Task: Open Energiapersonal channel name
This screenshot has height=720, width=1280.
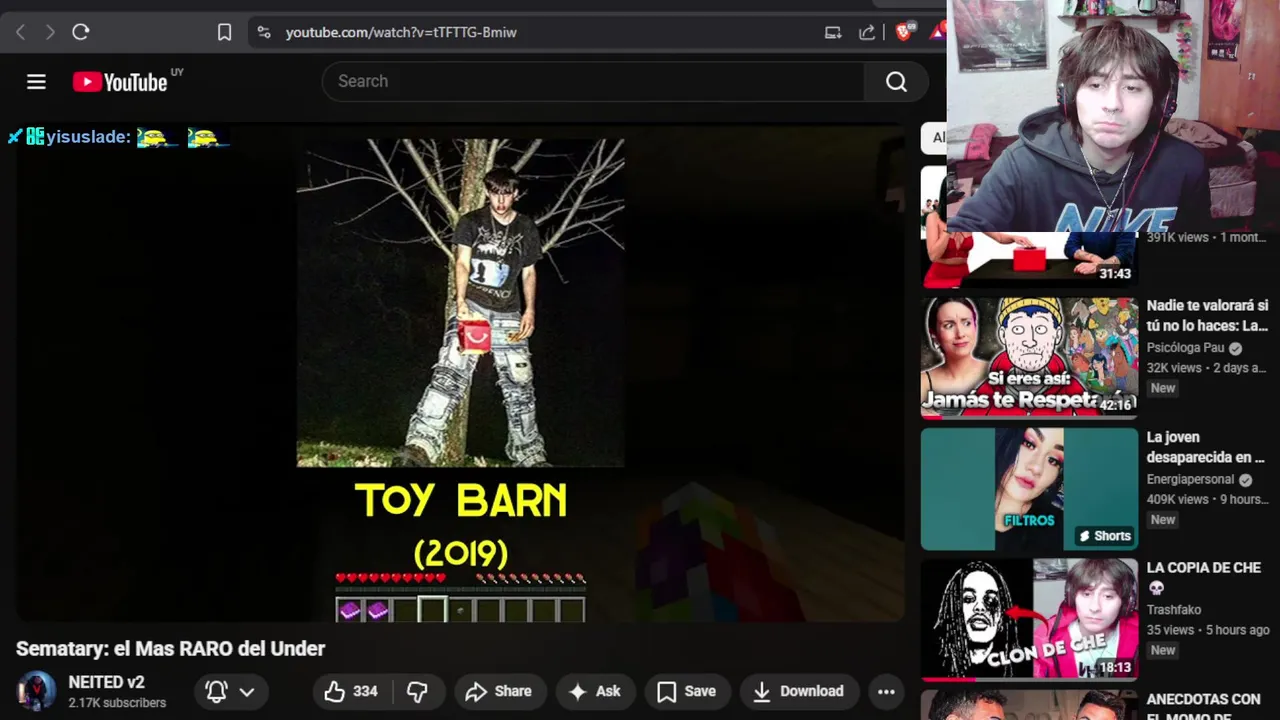Action: pyautogui.click(x=1190, y=480)
